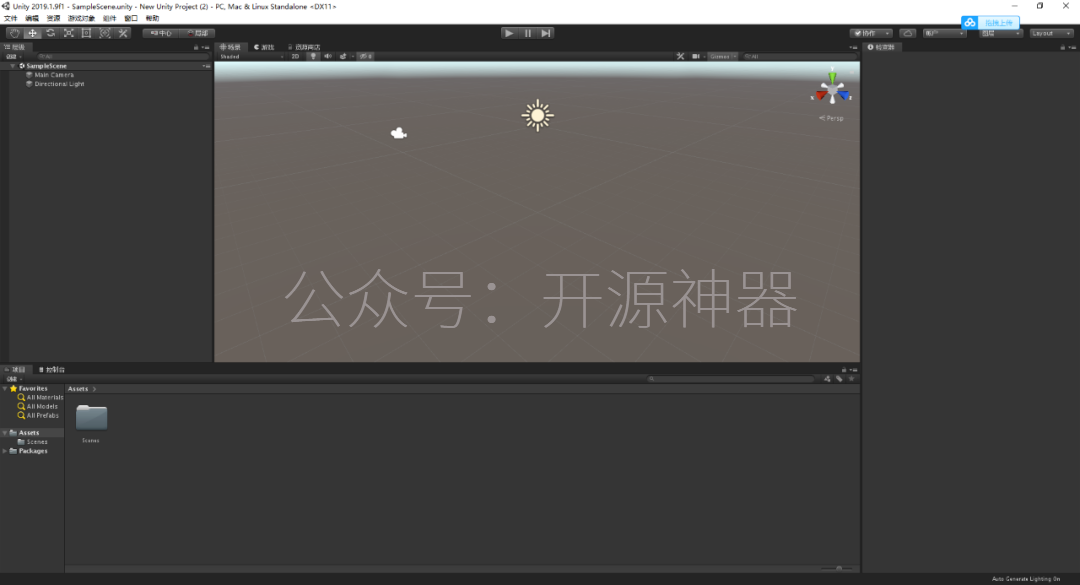Open the Layers dropdown
This screenshot has height=585, width=1080.
coord(1001,33)
